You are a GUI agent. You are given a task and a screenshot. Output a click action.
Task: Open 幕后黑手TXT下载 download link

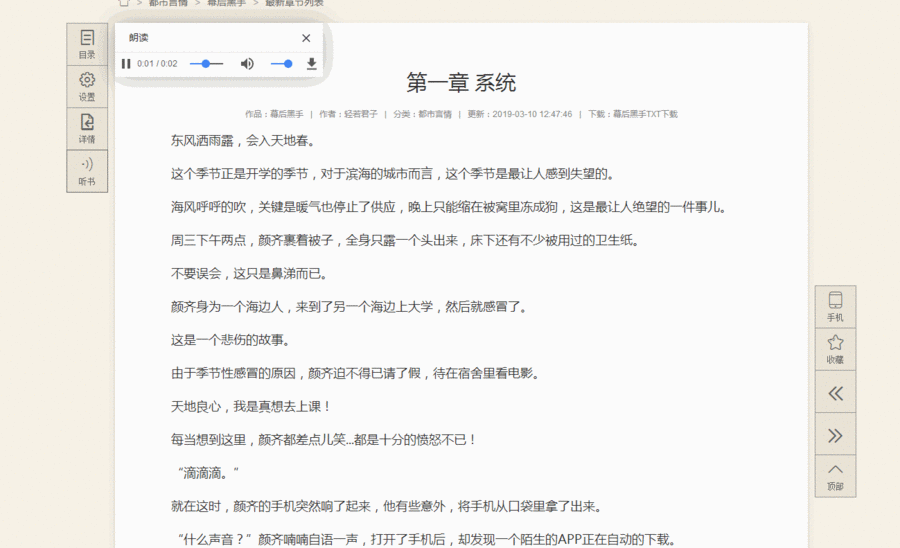645,114
